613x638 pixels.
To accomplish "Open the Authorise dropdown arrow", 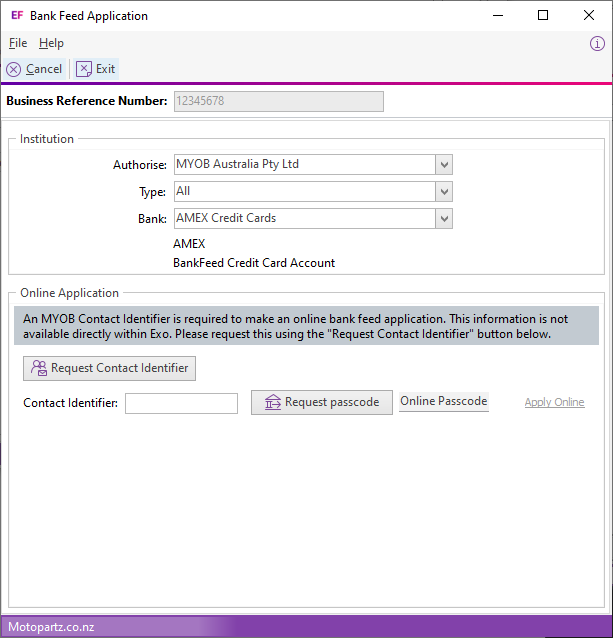I will click(x=444, y=165).
